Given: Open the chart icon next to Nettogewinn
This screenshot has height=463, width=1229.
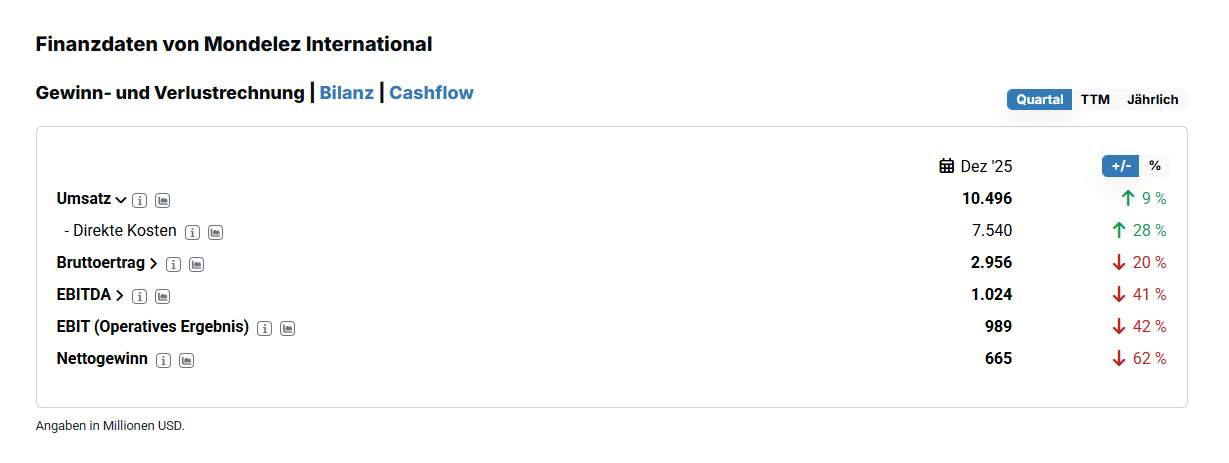Looking at the screenshot, I should coord(186,360).
